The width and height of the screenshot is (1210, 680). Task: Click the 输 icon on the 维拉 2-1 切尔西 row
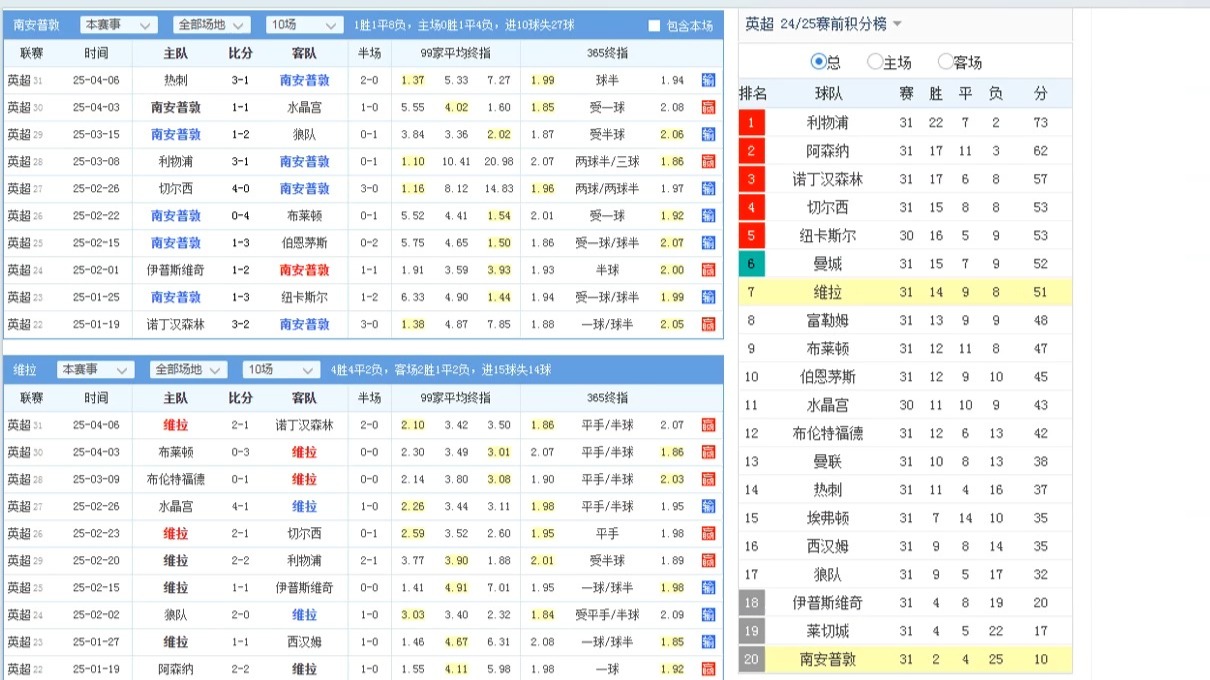pyautogui.click(x=708, y=534)
